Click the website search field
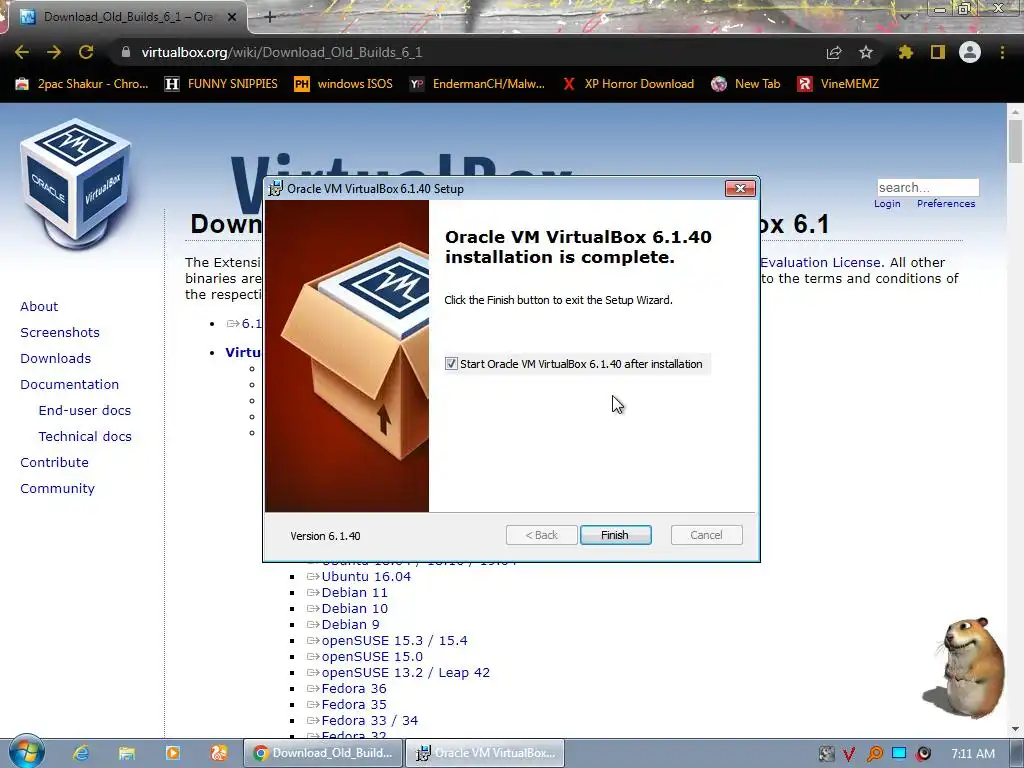The image size is (1024, 768). (x=928, y=187)
